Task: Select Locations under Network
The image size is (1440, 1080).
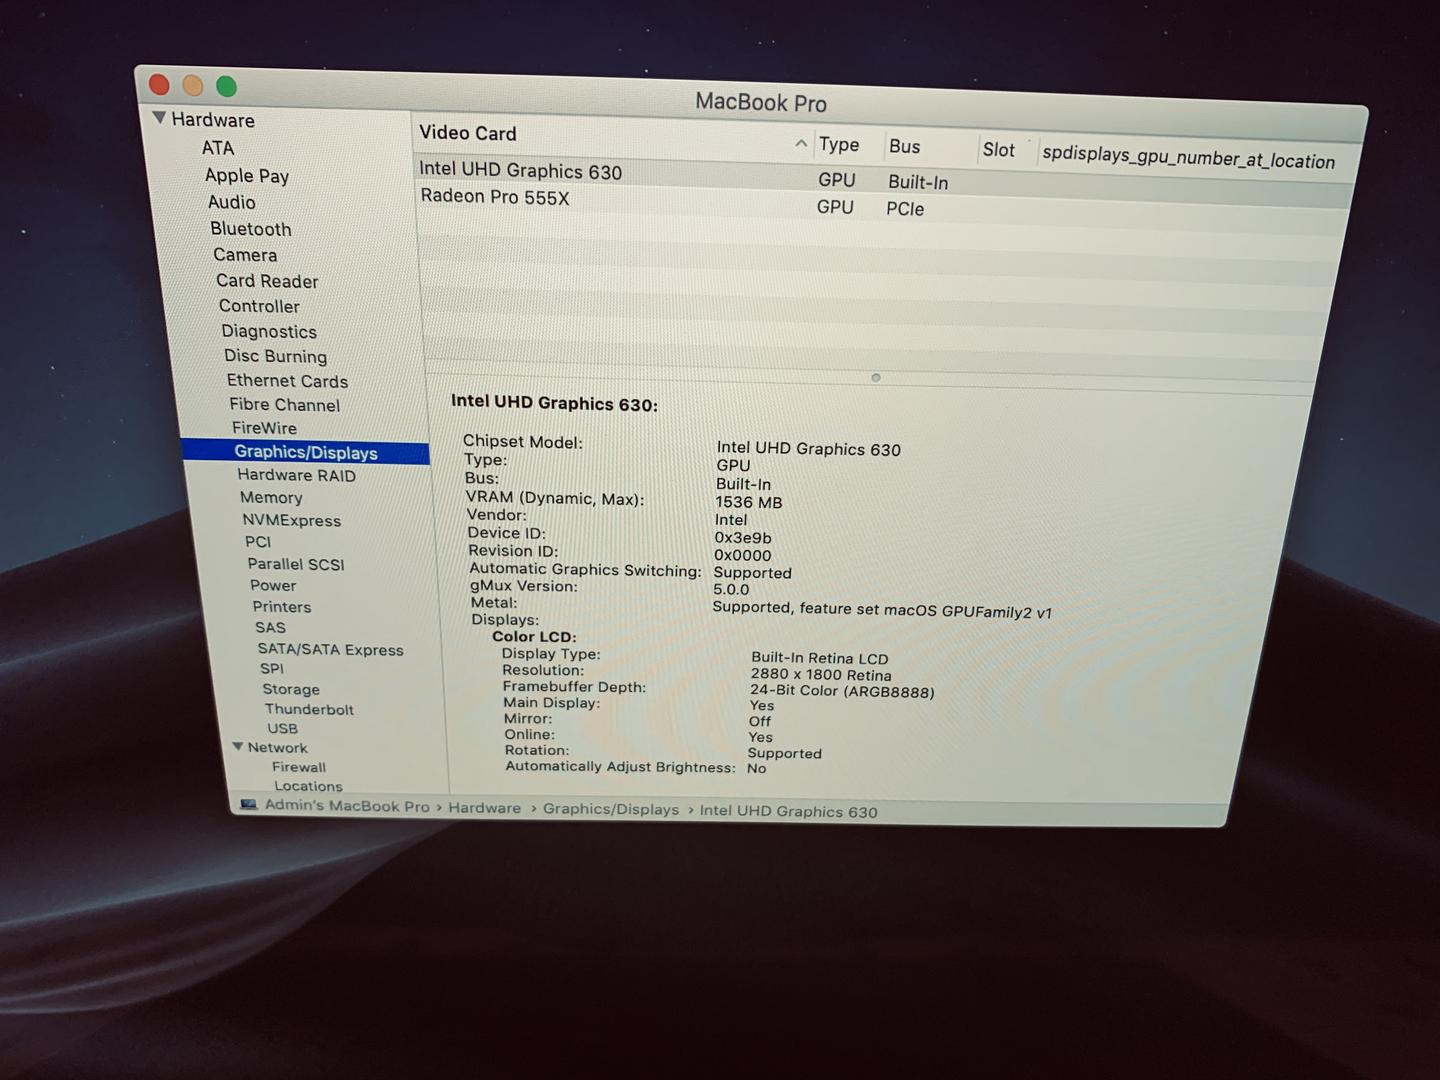Action: tap(308, 786)
